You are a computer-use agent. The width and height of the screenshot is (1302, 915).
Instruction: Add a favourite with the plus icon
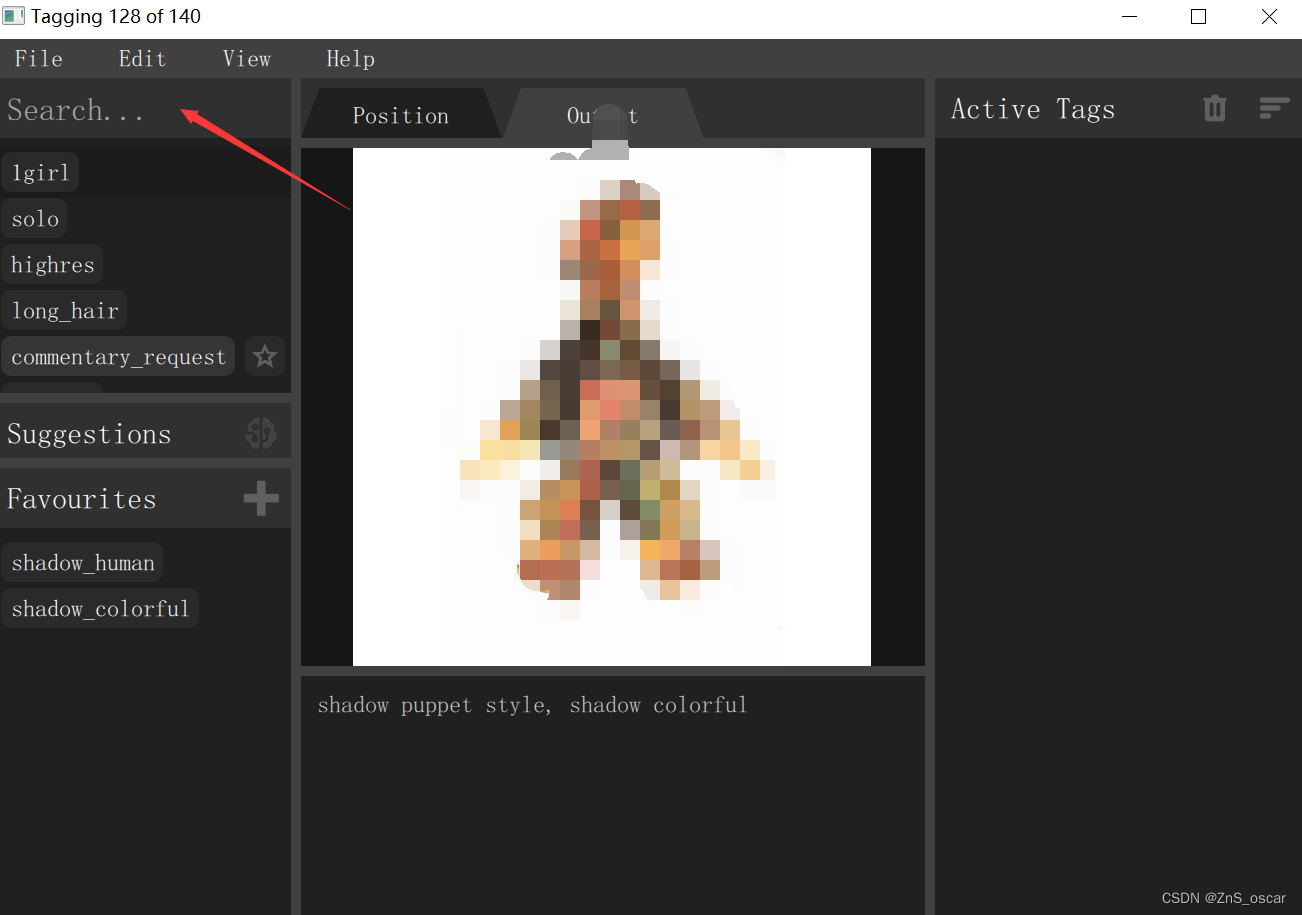[x=260, y=497]
